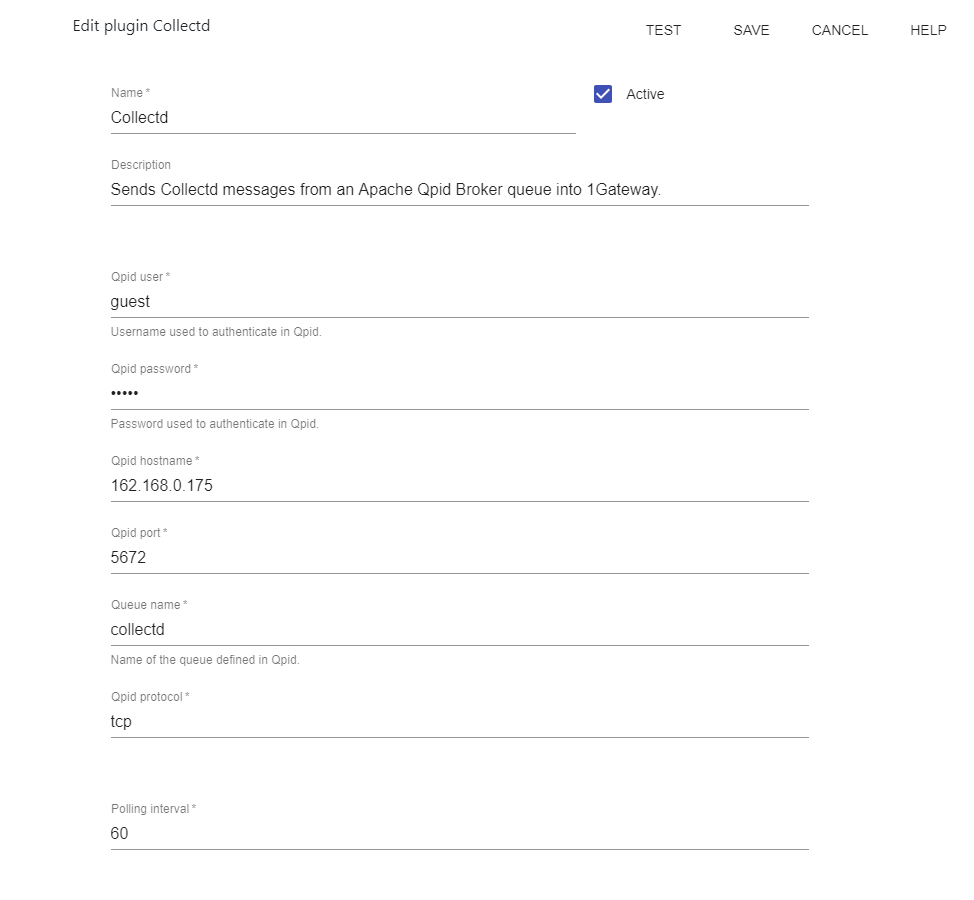Focus the Queue name field with lowercase collectd

coord(459,629)
